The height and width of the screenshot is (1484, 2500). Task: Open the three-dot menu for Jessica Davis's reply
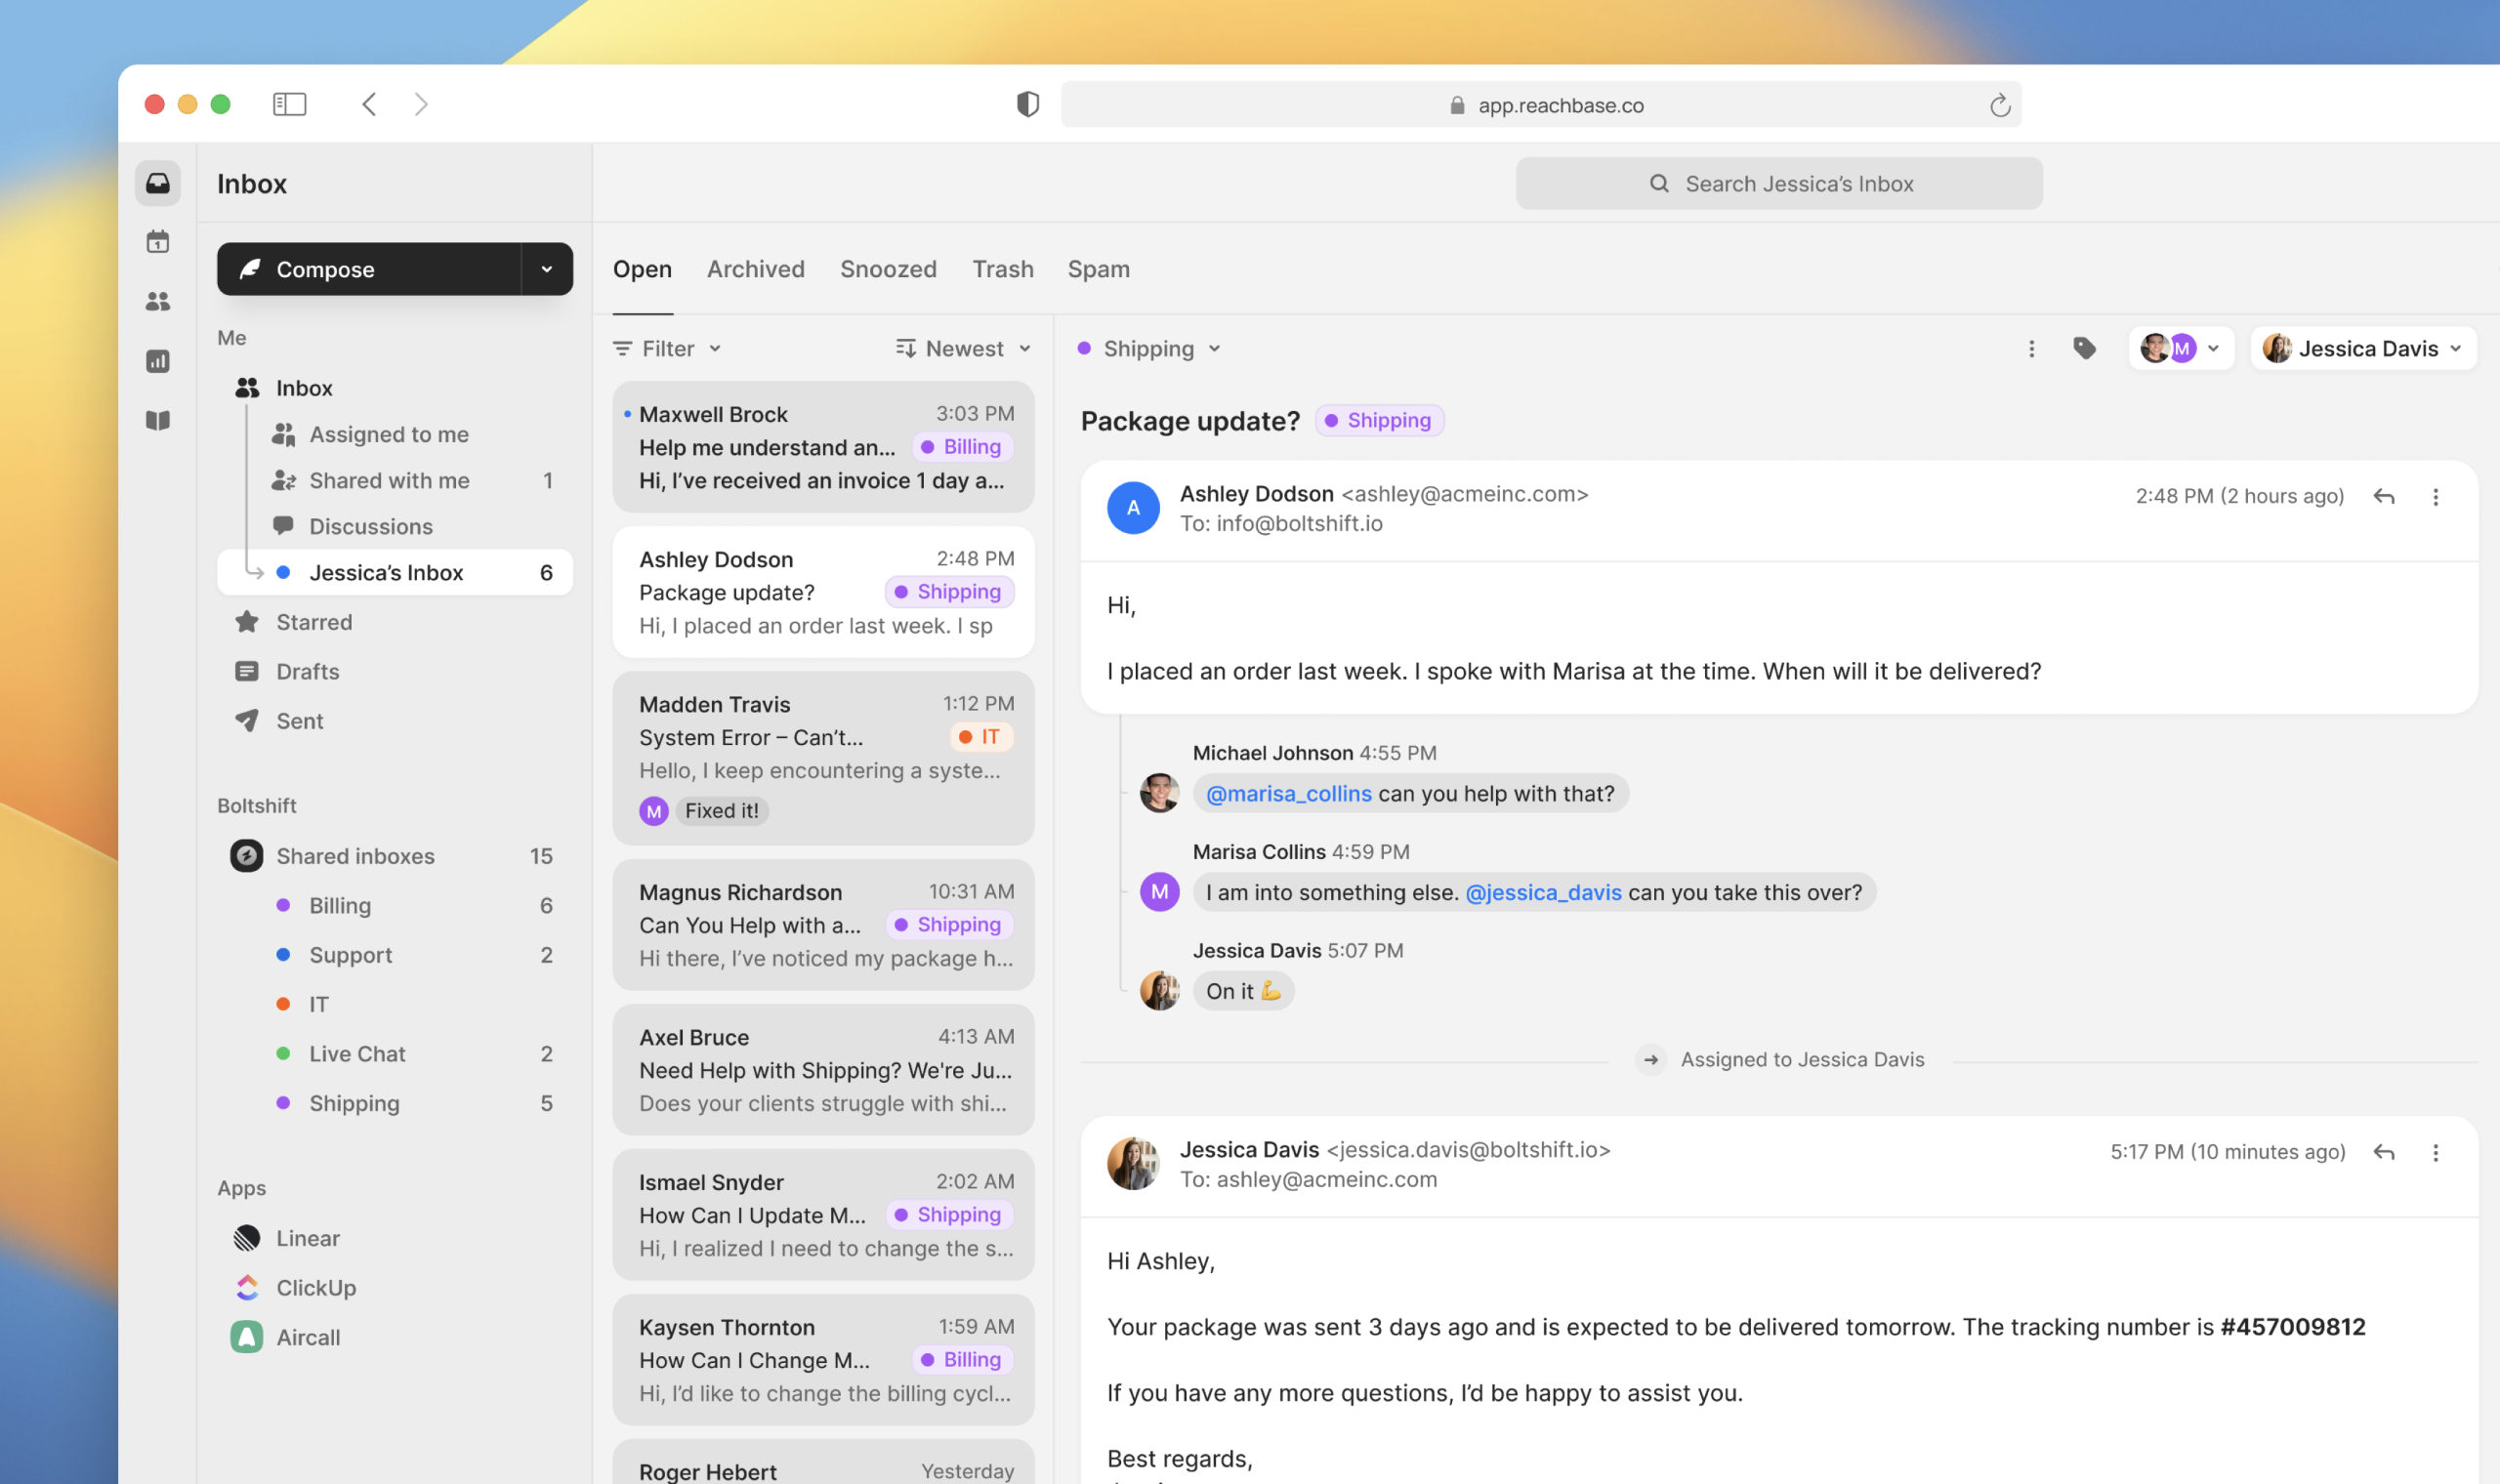pos(2436,1152)
